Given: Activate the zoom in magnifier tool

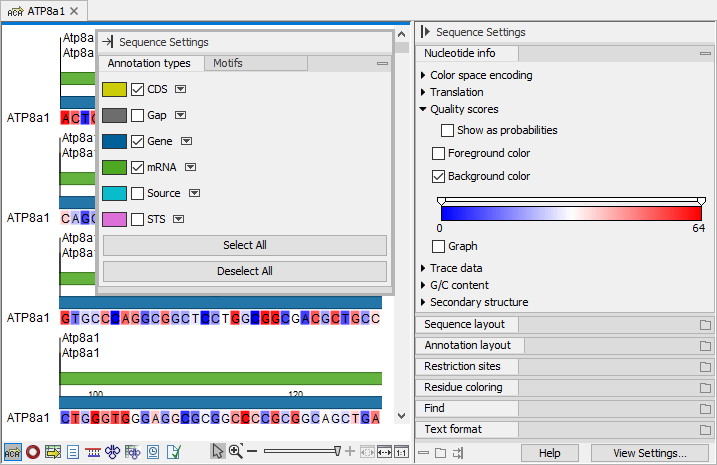Looking at the screenshot, I should pyautogui.click(x=236, y=452).
